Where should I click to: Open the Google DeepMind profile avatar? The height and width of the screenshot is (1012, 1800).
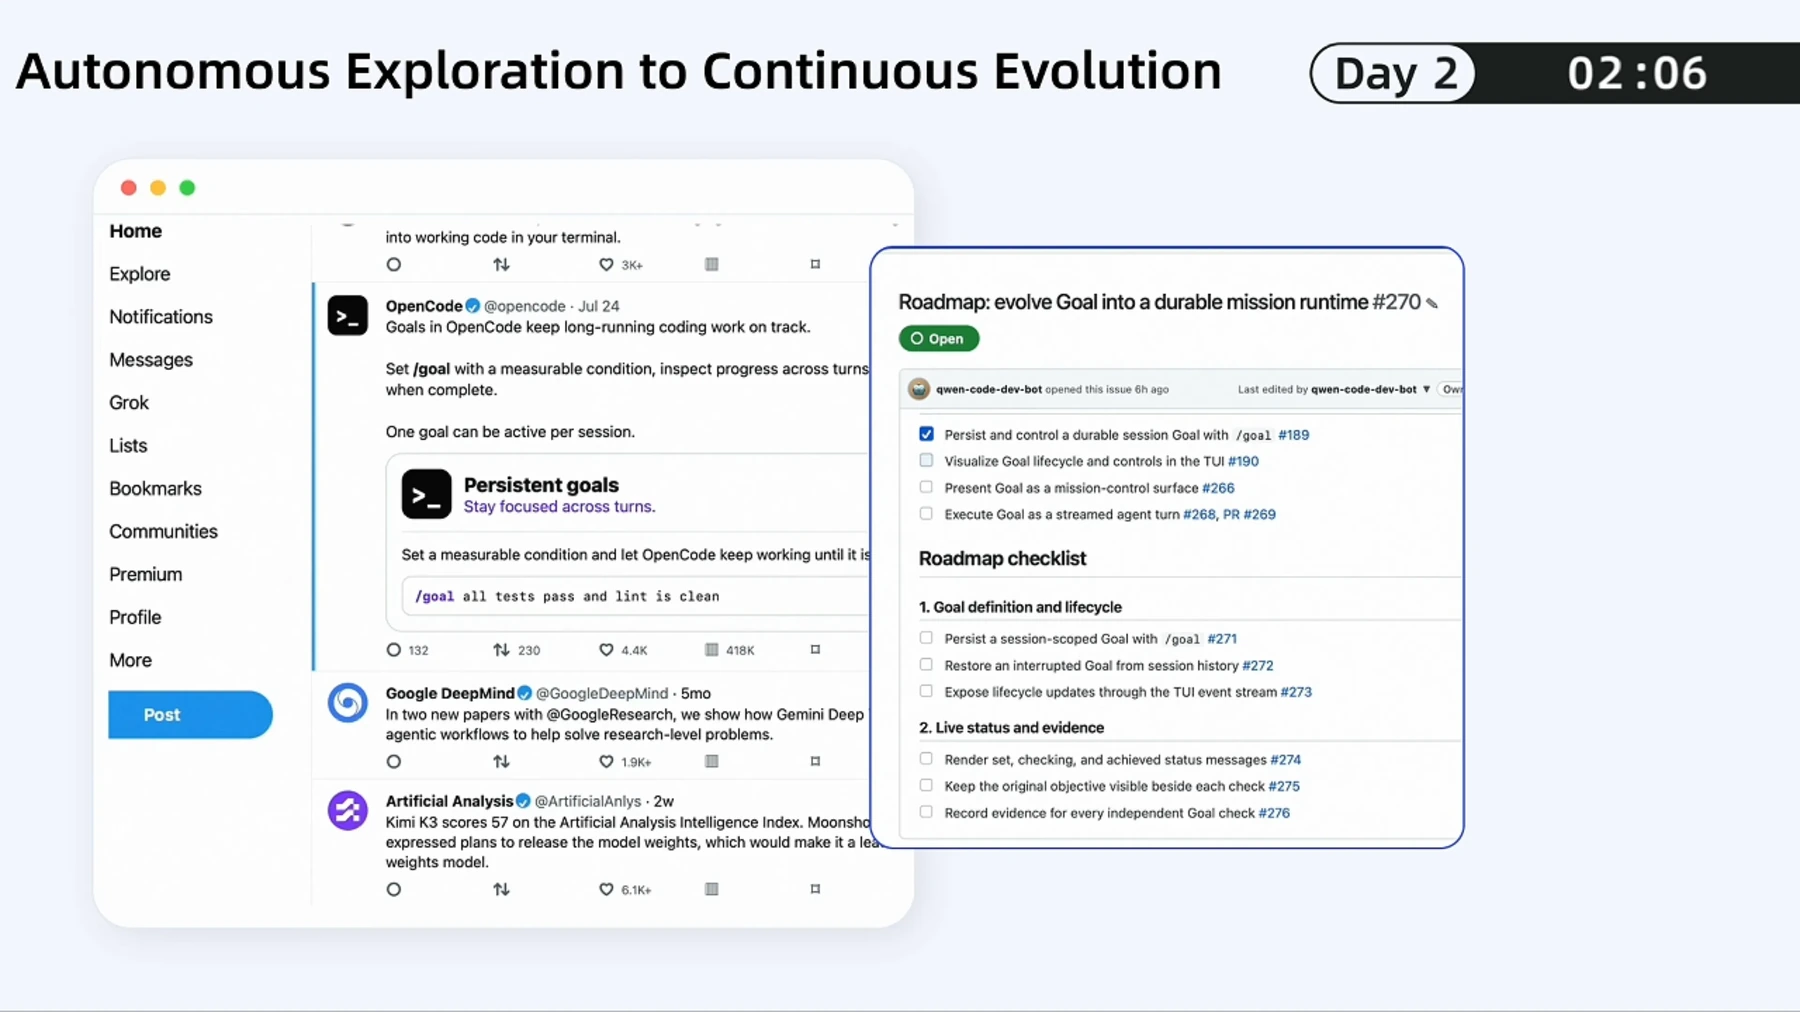[348, 703]
